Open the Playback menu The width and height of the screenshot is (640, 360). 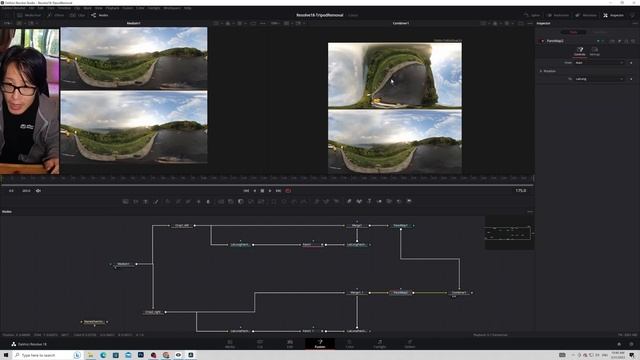(112, 8)
